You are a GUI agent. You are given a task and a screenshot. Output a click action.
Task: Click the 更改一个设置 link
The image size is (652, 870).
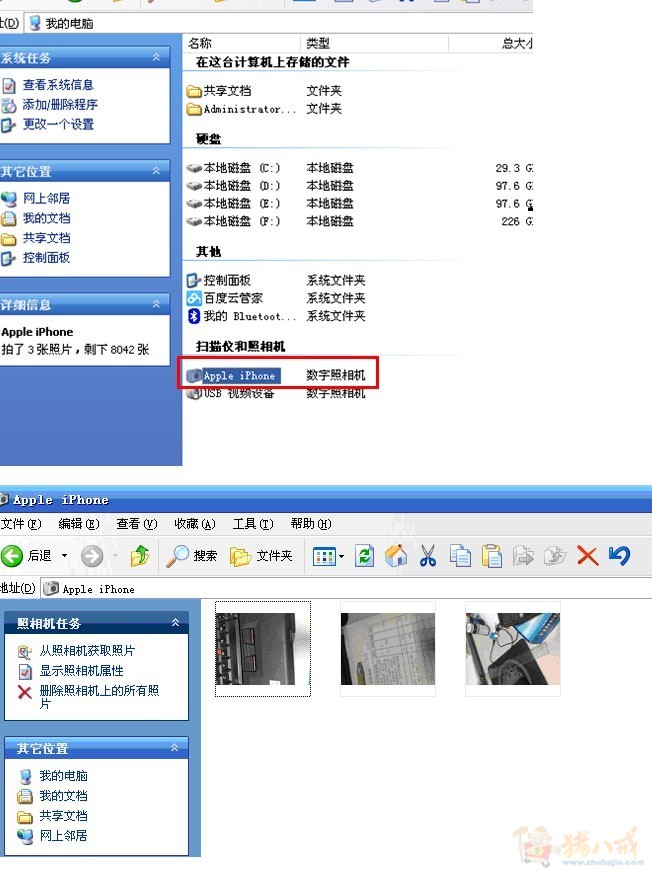pos(58,124)
